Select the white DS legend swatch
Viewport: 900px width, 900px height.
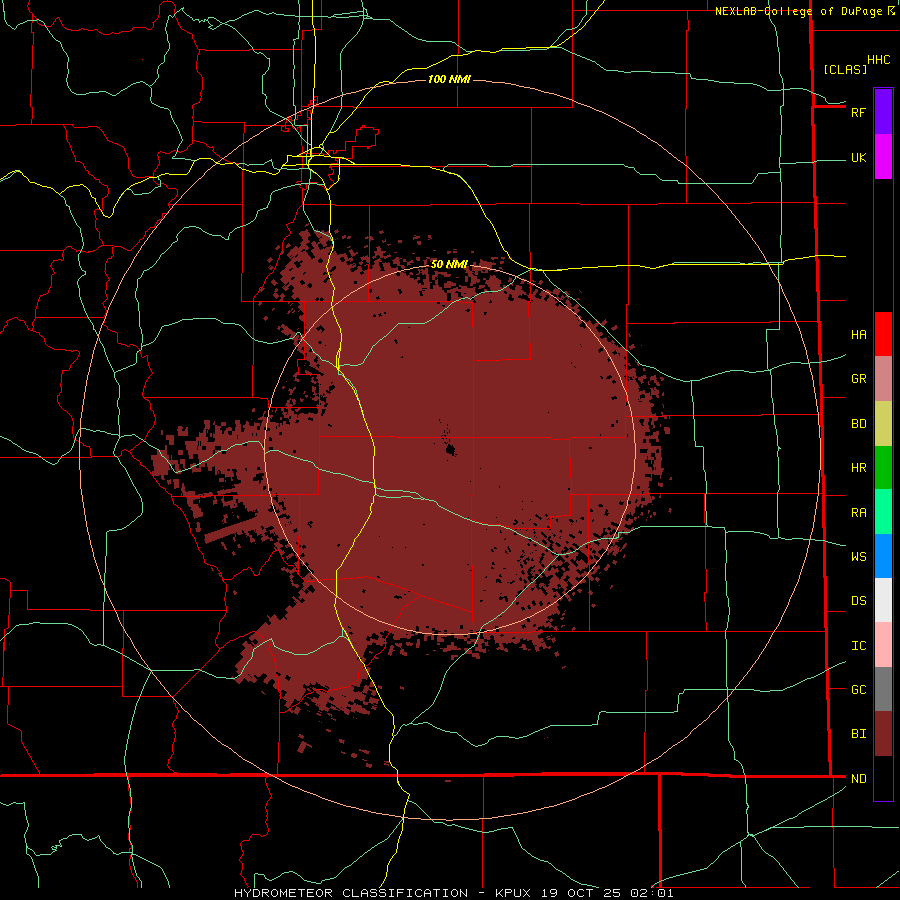click(x=883, y=600)
